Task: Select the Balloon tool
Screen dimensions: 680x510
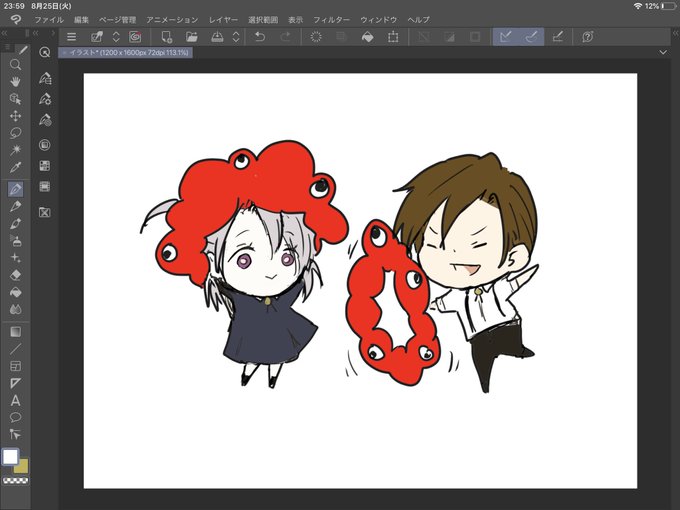Action: [16, 417]
